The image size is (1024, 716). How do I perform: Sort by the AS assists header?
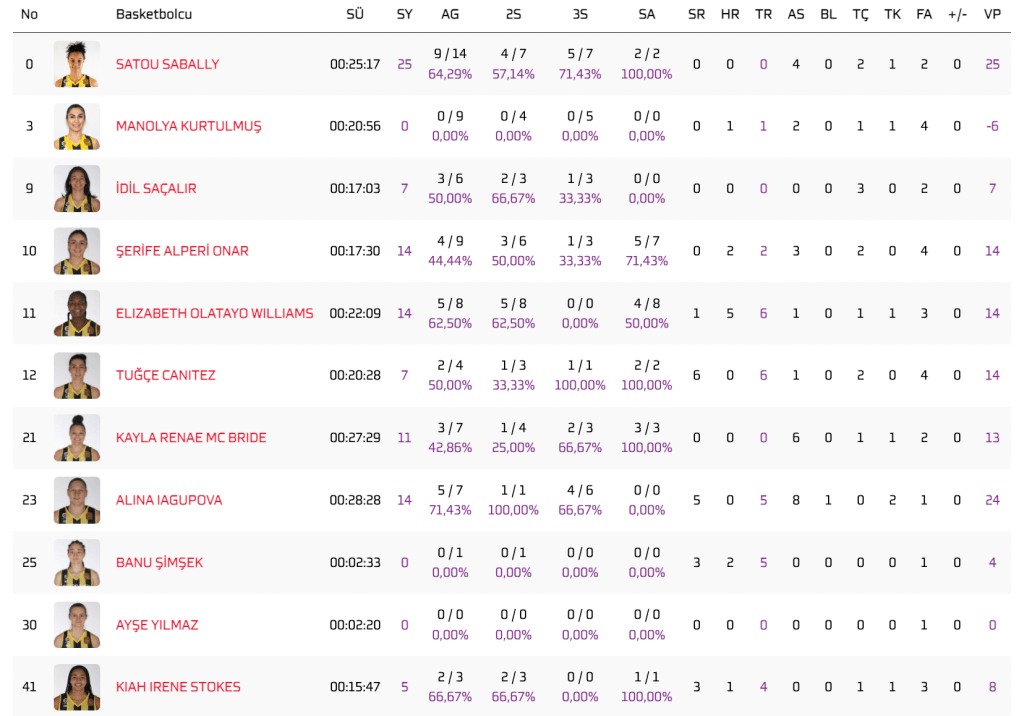[796, 14]
